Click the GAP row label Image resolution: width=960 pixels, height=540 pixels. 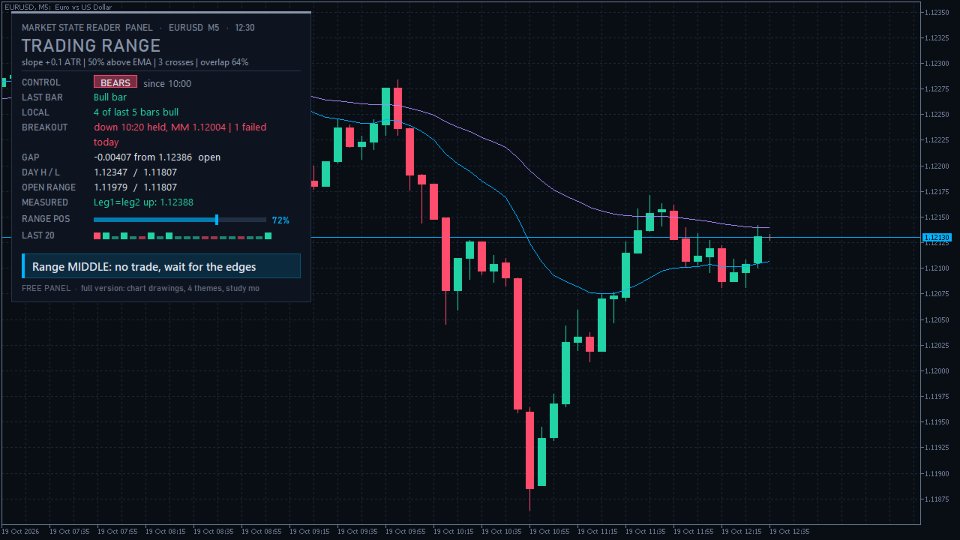tap(31, 157)
